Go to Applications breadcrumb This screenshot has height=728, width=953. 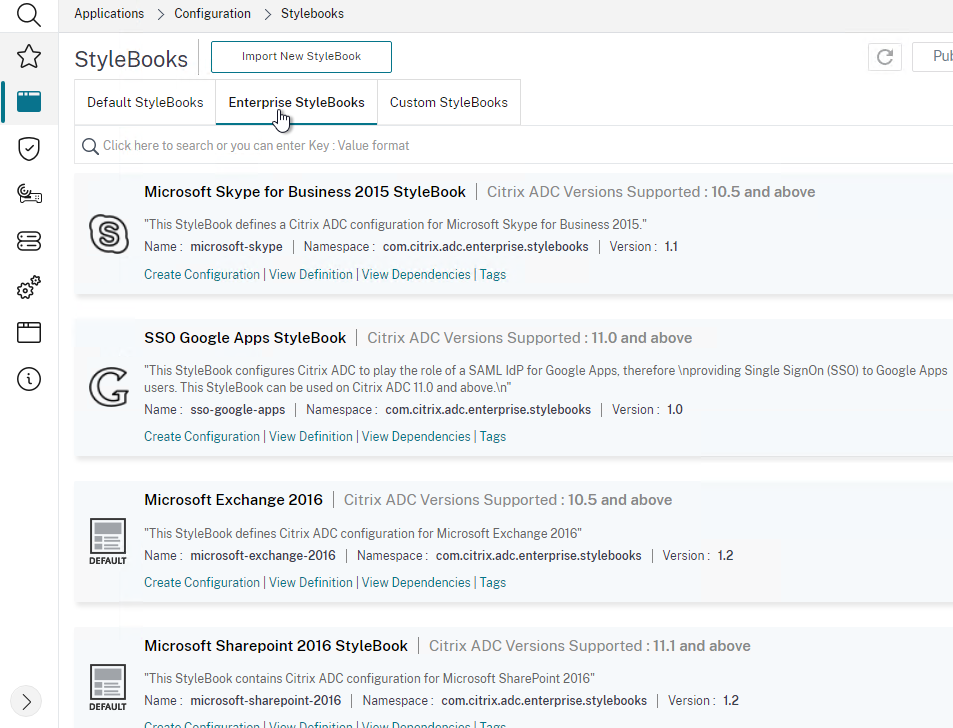(x=109, y=13)
